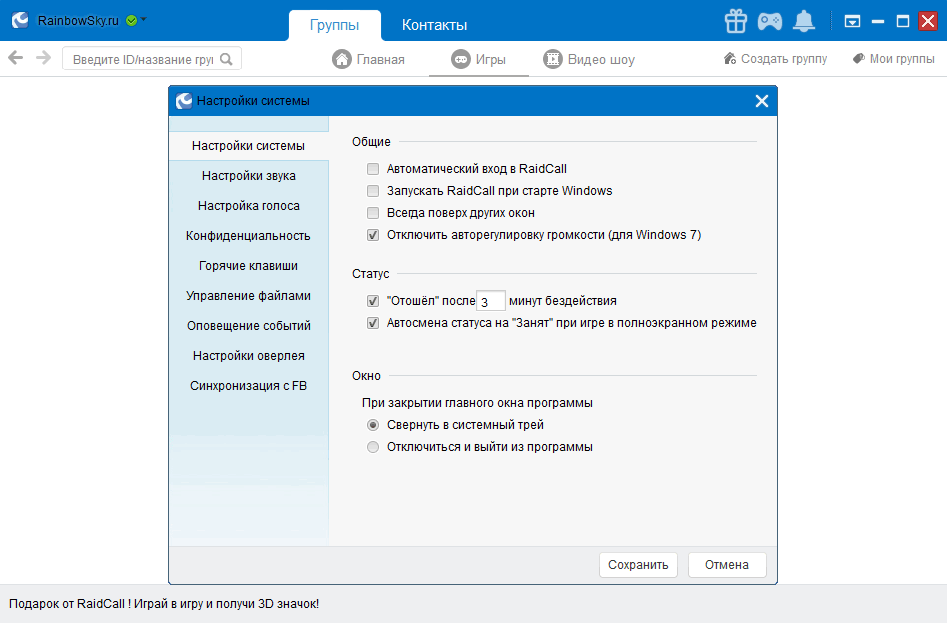Open Конфиденциальность settings
The height and width of the screenshot is (623, 947).
point(248,235)
